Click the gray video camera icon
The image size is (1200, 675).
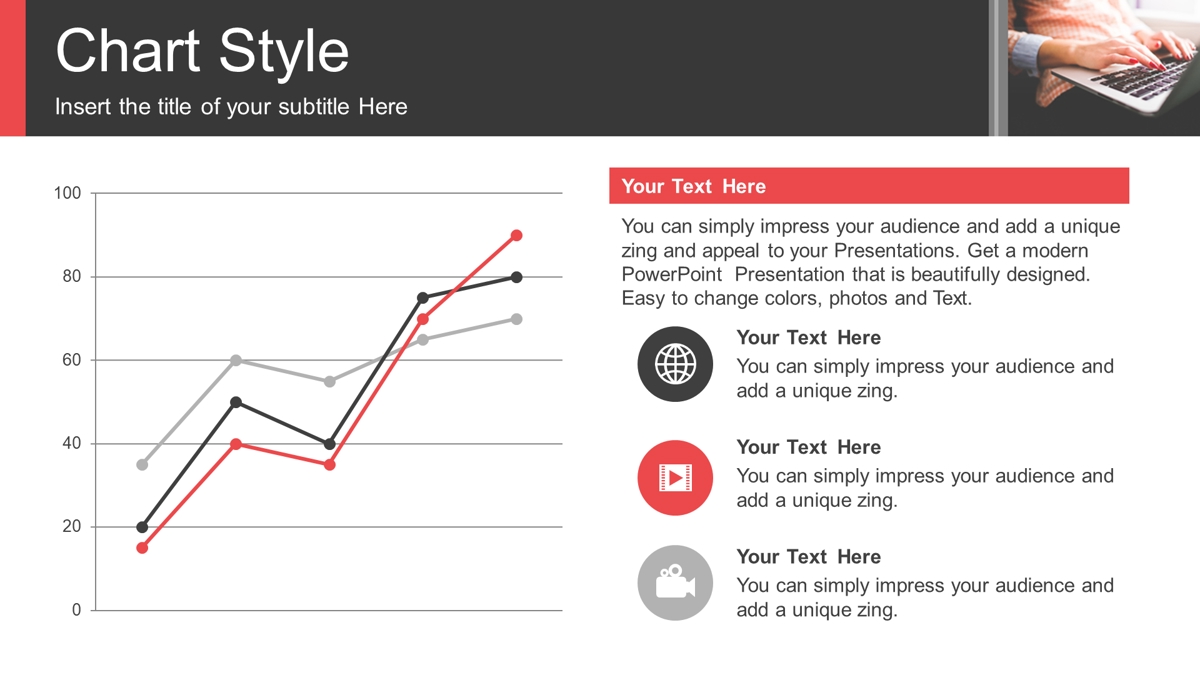[675, 583]
